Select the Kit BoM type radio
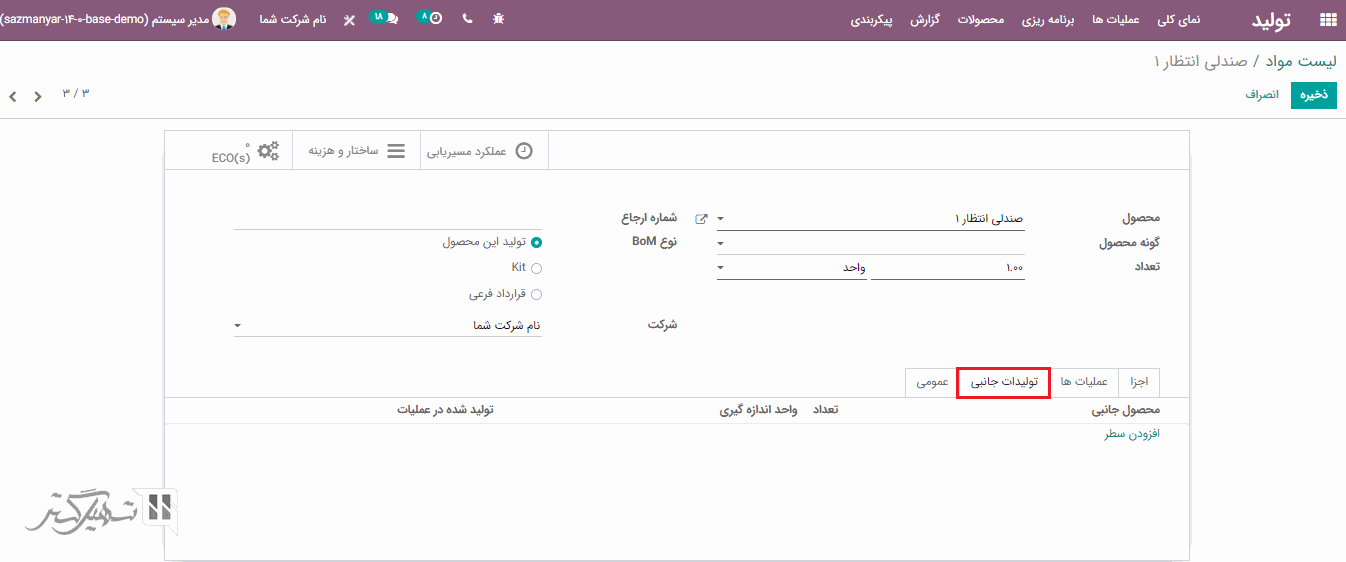Image resolution: width=1346 pixels, height=562 pixels. pyautogui.click(x=537, y=268)
